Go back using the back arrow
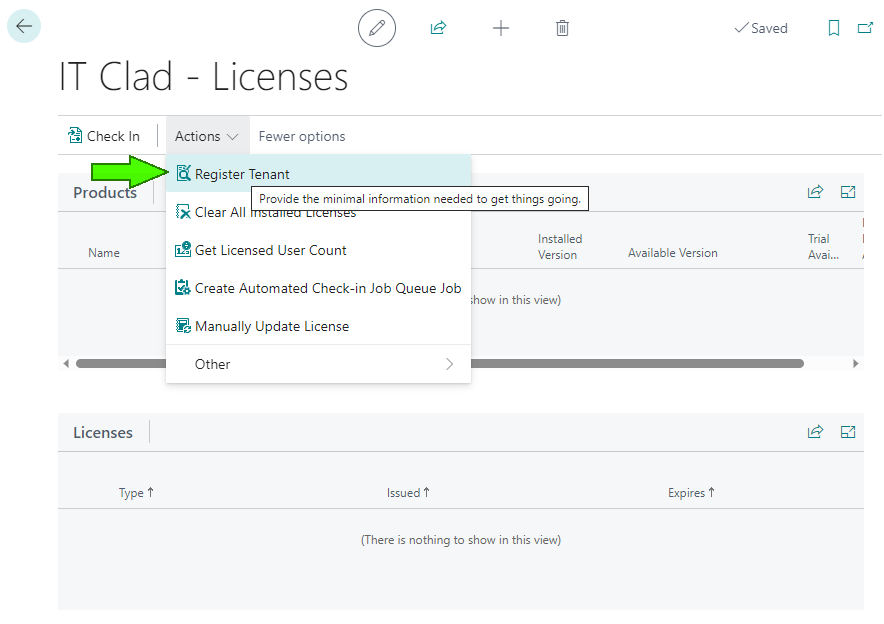 click(x=24, y=26)
